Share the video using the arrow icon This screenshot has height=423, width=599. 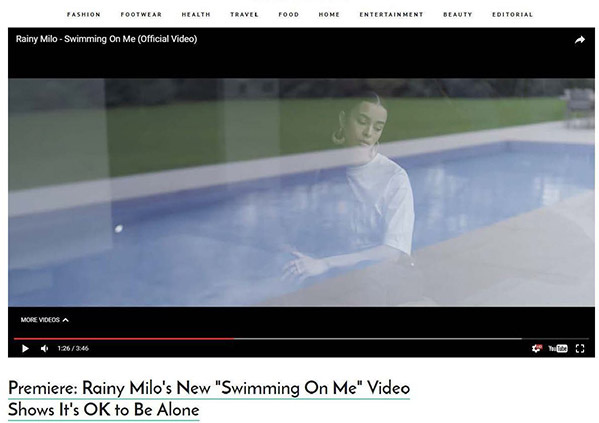(x=580, y=40)
